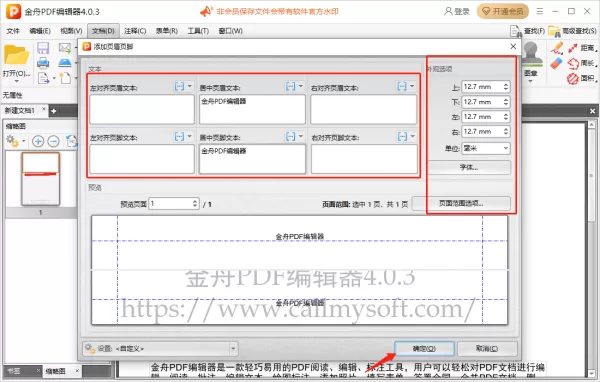The height and width of the screenshot is (382, 600).
Task: Expand center header macro dropdown arrow
Action: coord(301,86)
